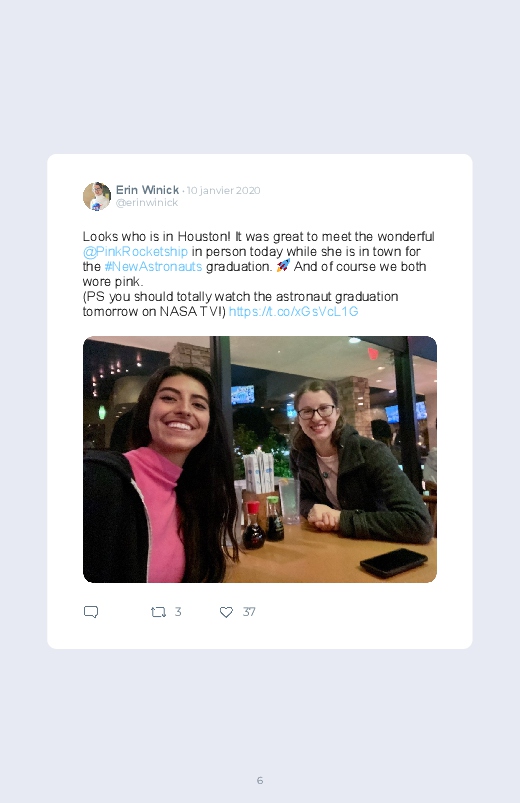Open Erin Winick's profile avatar
Viewport: 520px width, 803px height.
click(97, 196)
